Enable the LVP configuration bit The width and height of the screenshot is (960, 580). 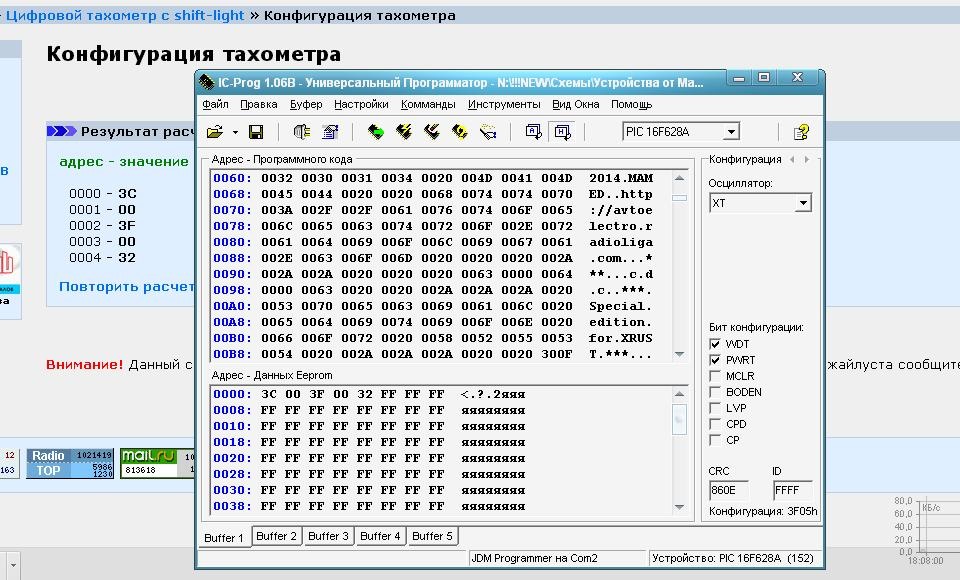714,408
